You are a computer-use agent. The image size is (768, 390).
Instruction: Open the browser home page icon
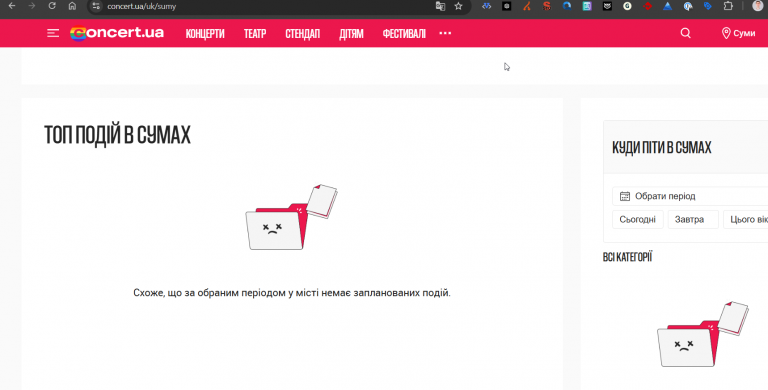[72, 6]
